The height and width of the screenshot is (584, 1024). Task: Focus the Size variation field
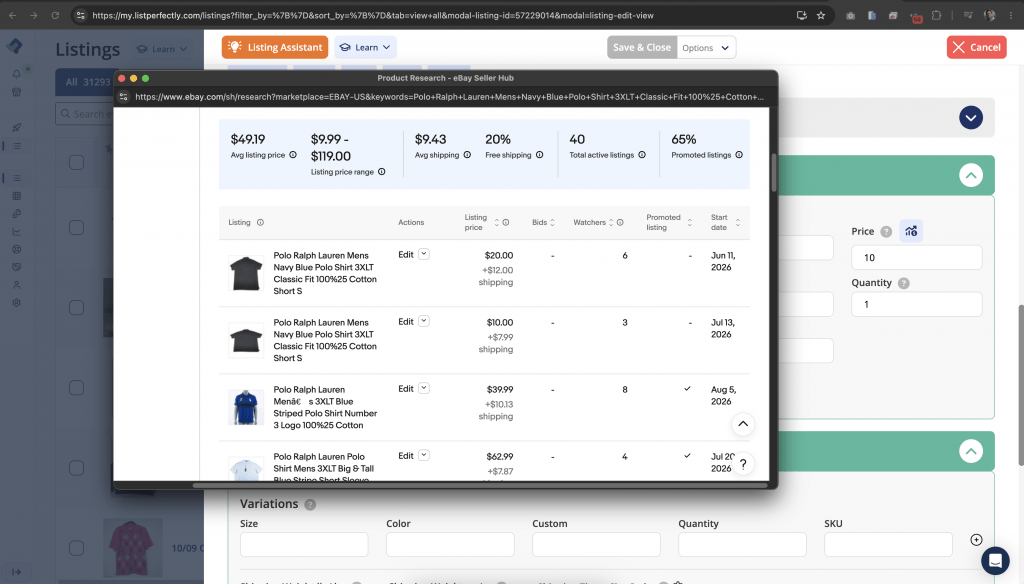[x=304, y=544]
